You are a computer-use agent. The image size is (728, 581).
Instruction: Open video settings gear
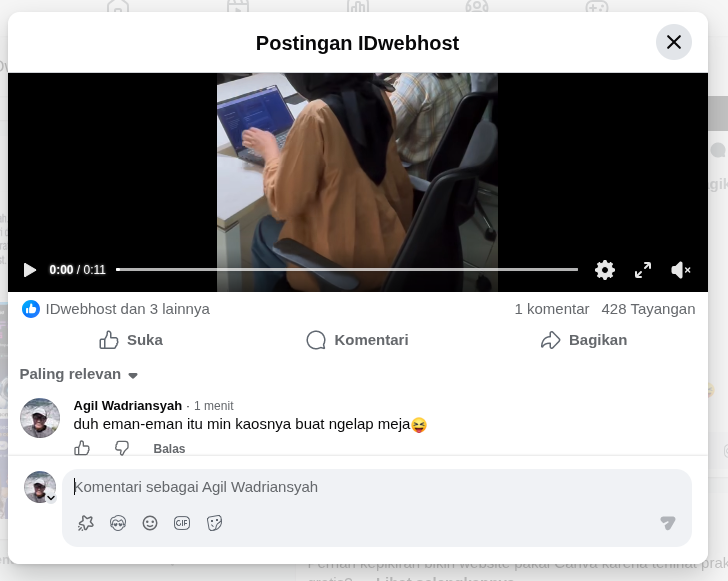tap(604, 270)
